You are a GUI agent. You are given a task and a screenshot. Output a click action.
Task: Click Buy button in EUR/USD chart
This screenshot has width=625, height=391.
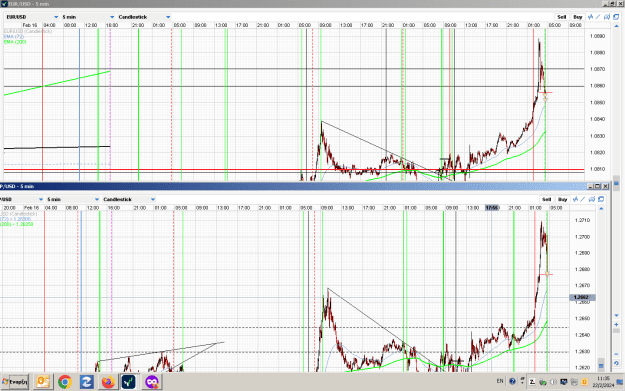[x=578, y=17]
